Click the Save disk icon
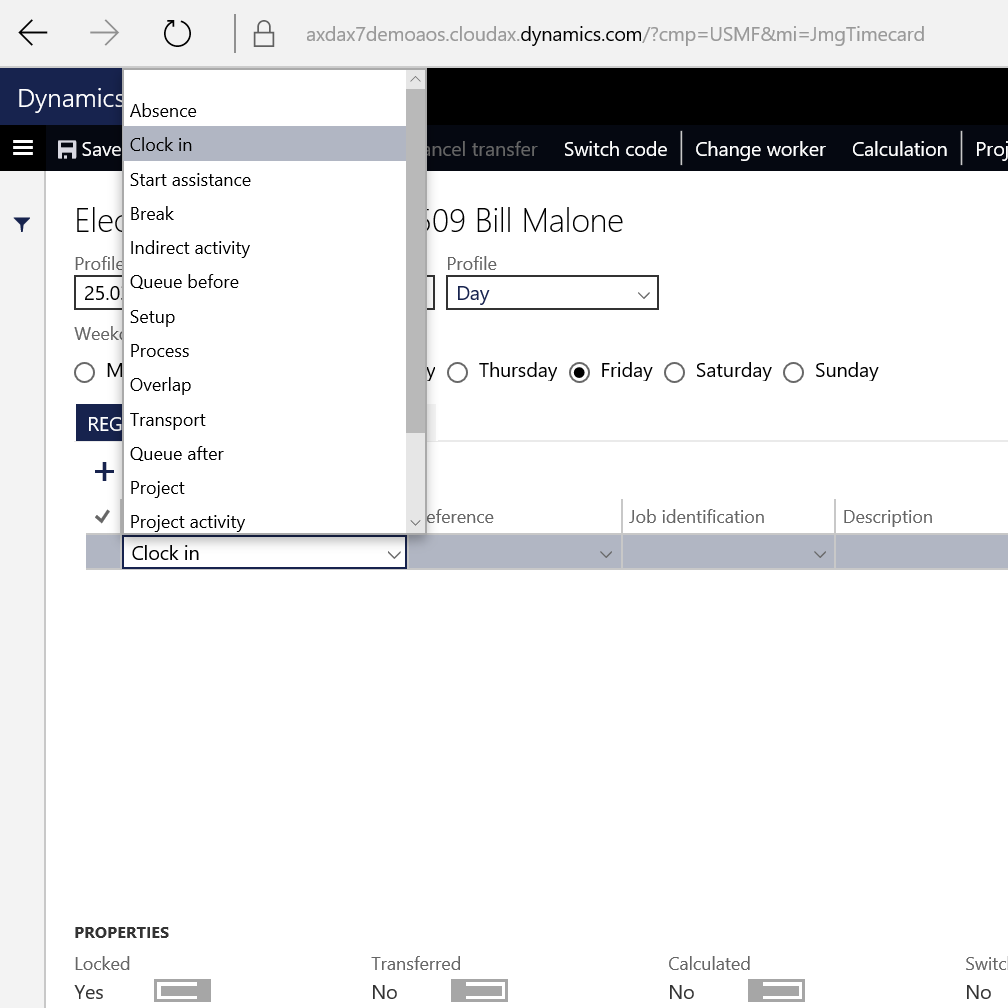1008x1008 pixels. click(x=67, y=150)
